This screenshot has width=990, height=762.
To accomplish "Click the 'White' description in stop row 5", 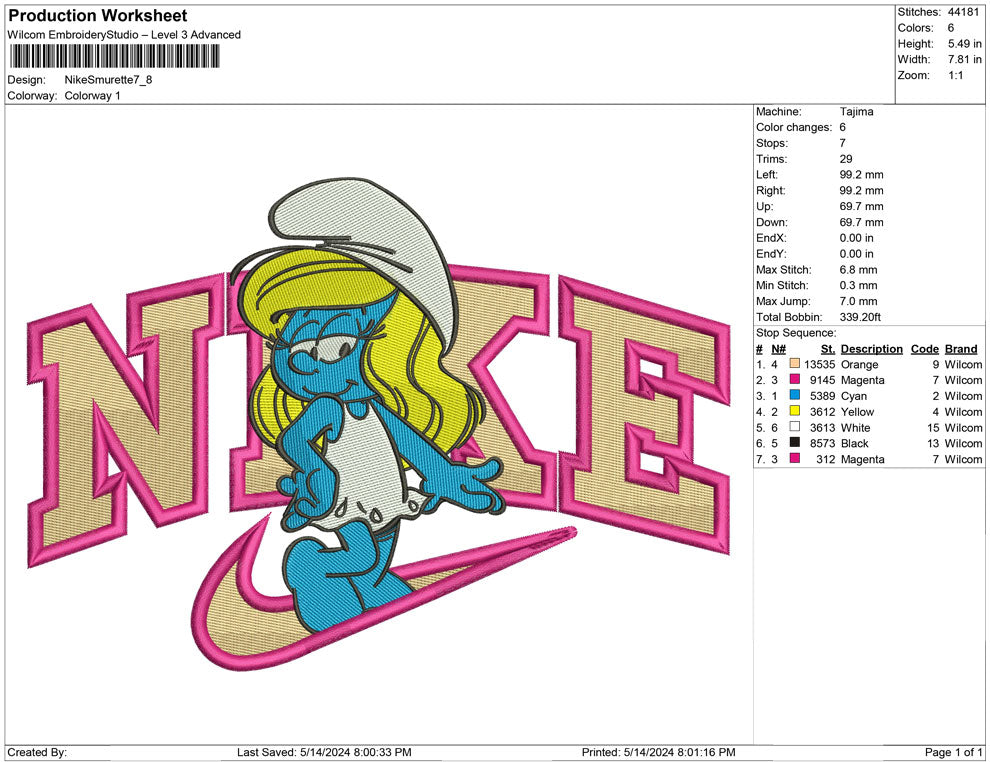I will tap(856, 427).
